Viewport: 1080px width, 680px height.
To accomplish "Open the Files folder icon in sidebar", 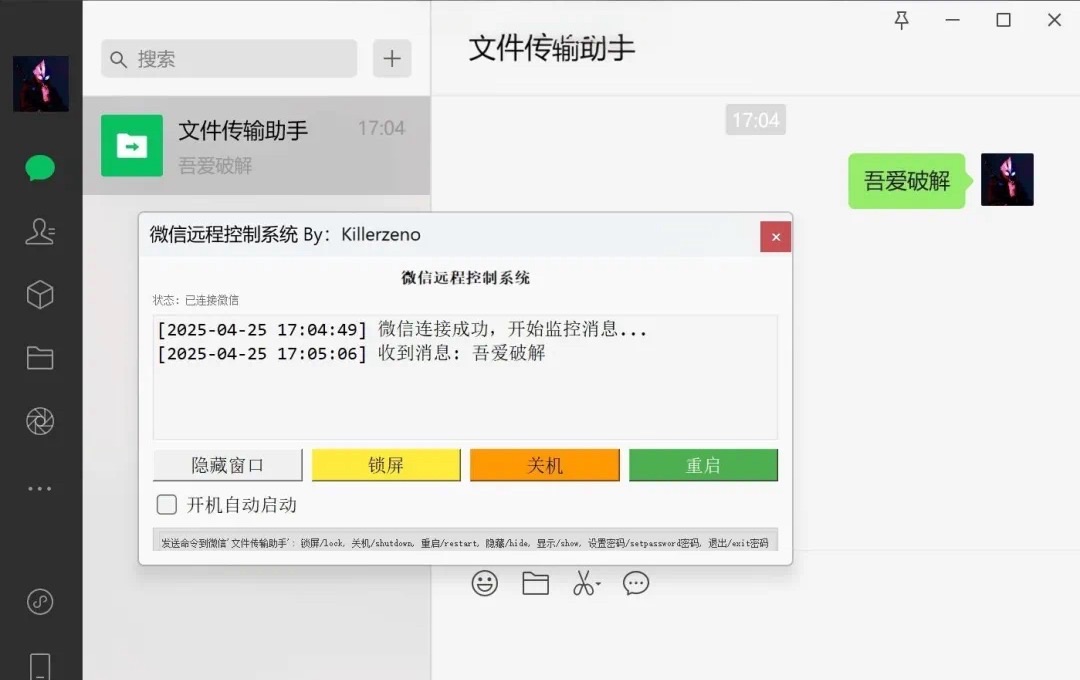I will coord(40,358).
